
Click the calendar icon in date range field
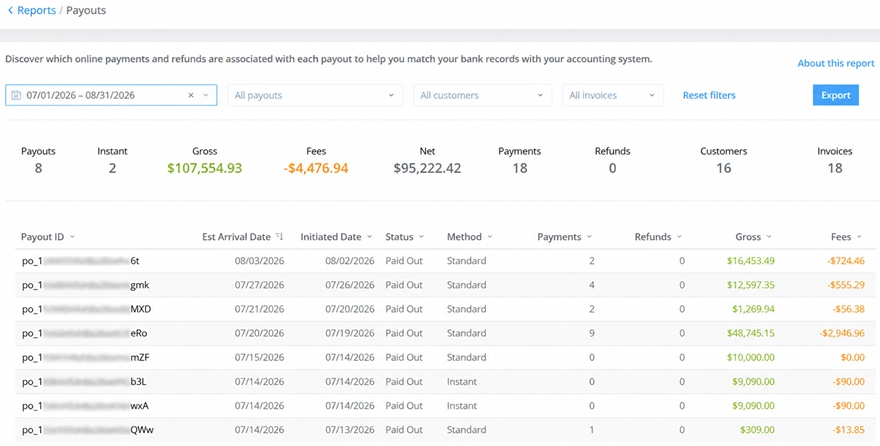(x=16, y=95)
